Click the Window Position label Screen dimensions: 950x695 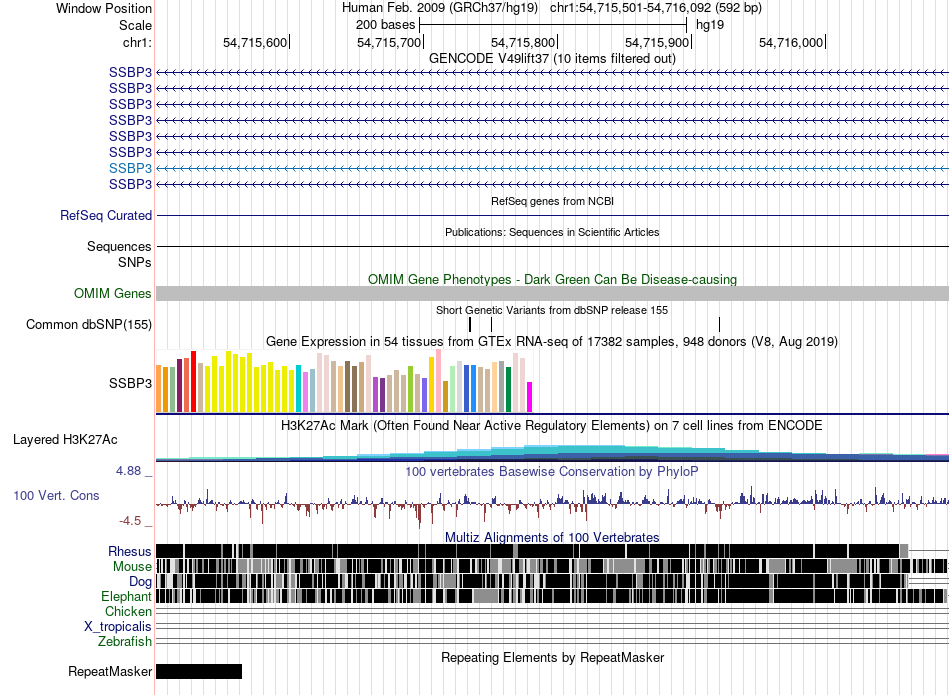[104, 8]
